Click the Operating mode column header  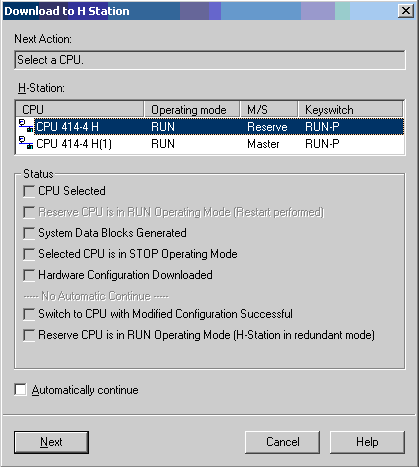[192, 110]
